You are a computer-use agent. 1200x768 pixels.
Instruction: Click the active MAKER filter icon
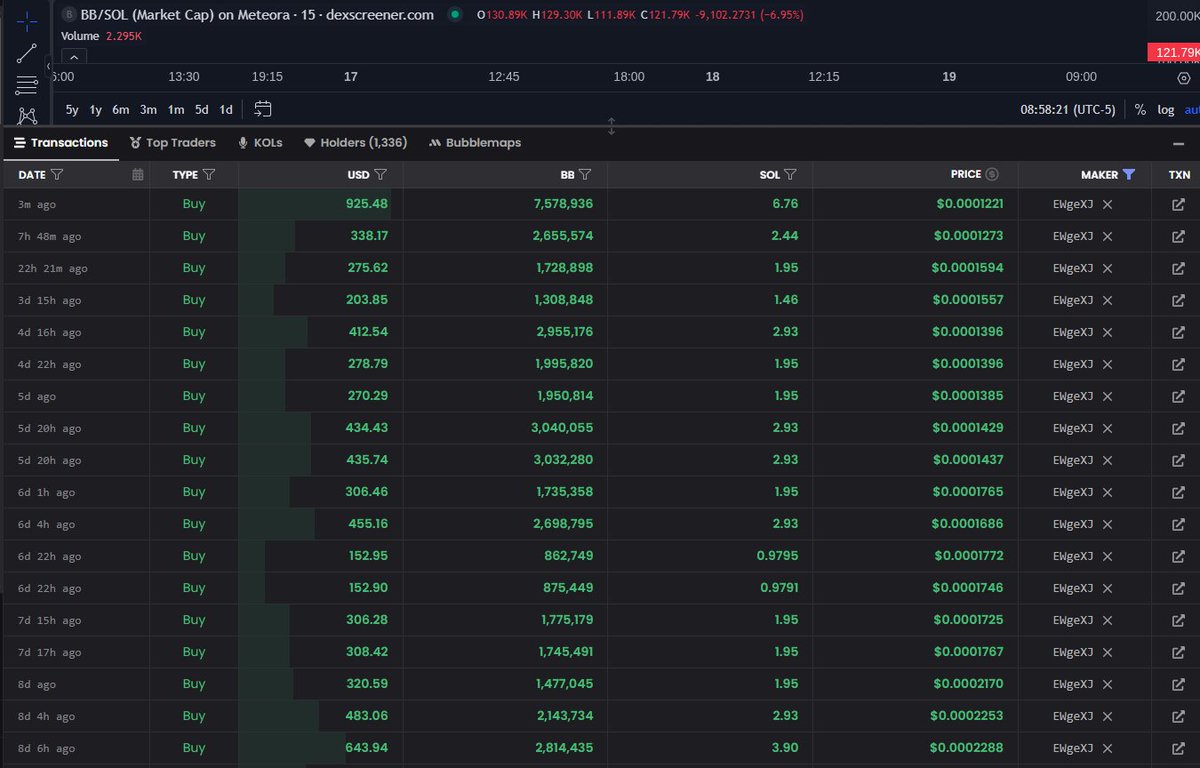[1129, 174]
